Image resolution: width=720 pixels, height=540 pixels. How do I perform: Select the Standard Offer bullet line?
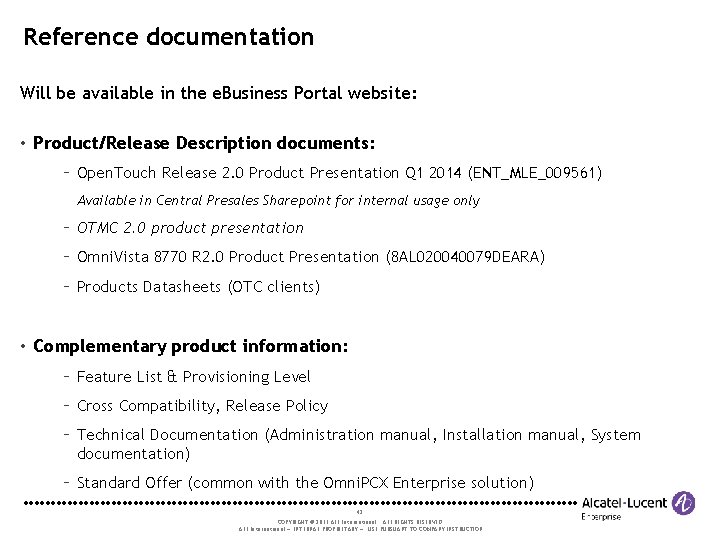(305, 482)
